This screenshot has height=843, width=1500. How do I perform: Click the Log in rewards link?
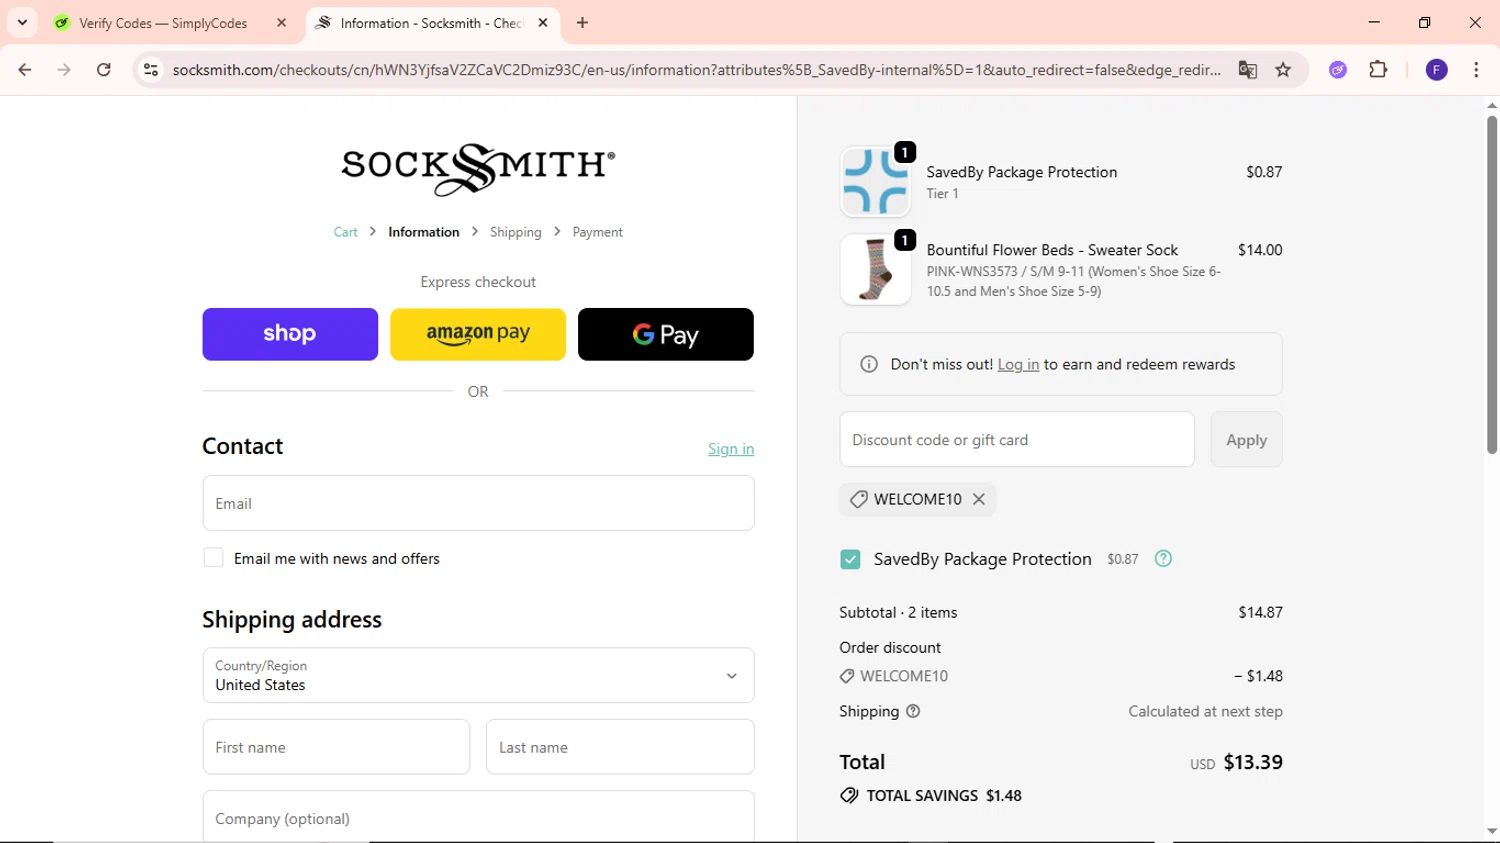1018,365
